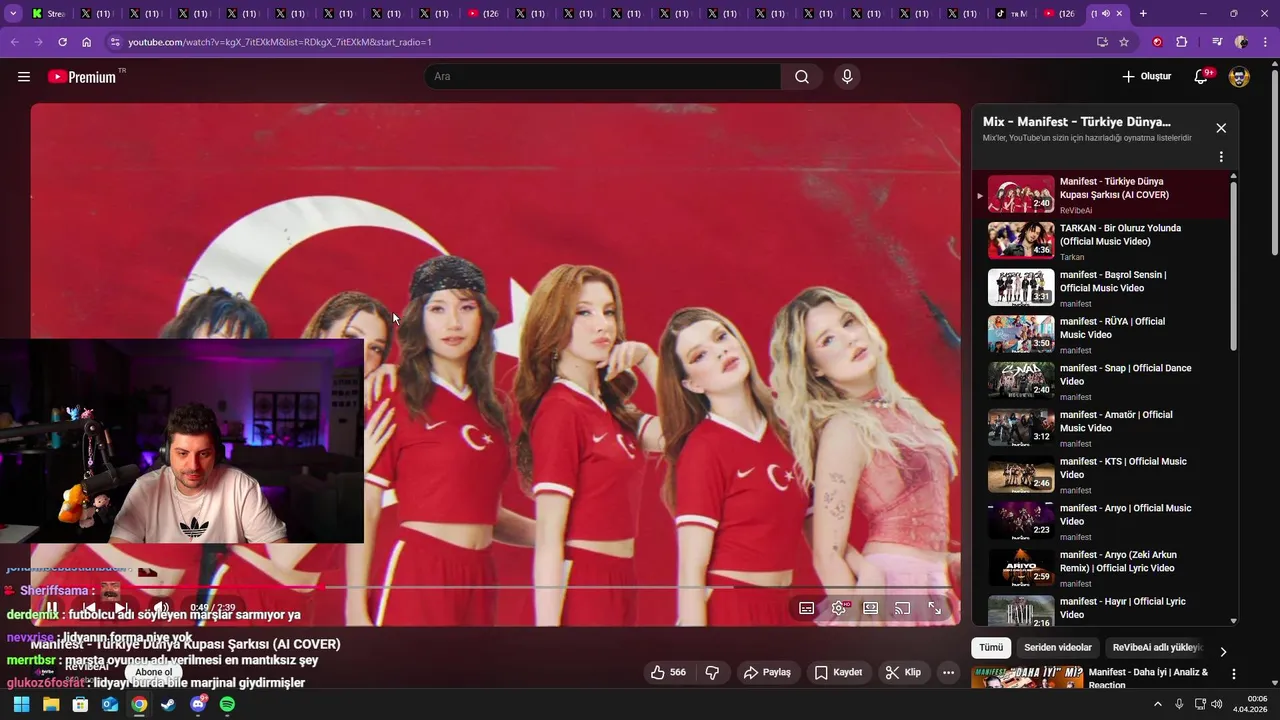
Task: Select manifest - Hayır Official Lyric Video
Action: tap(1100, 610)
